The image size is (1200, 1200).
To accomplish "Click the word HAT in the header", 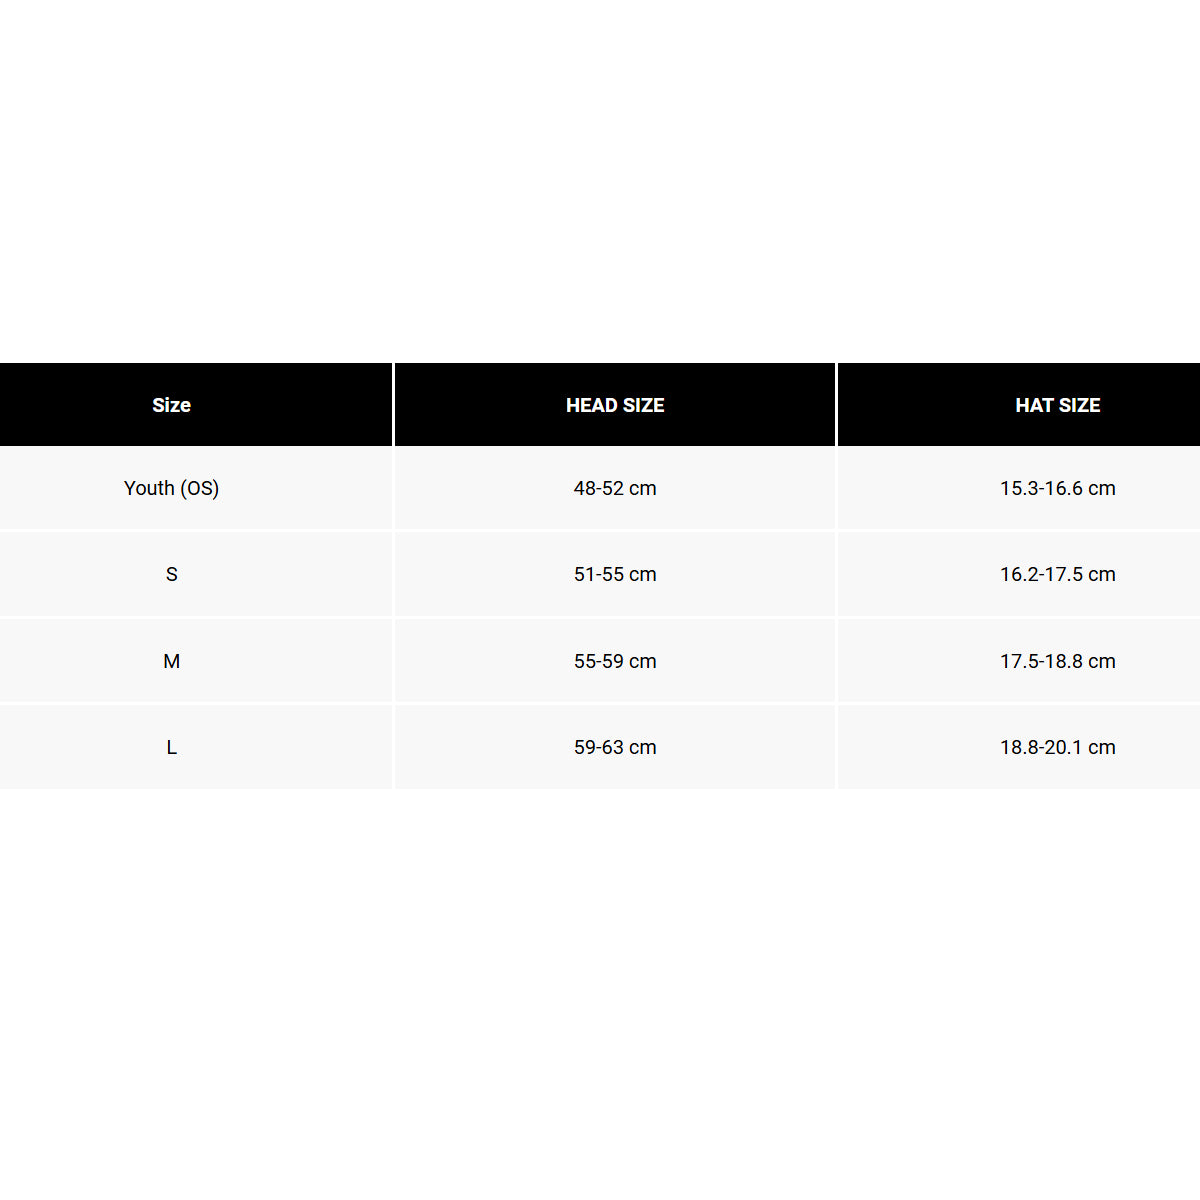I will click(x=1034, y=405).
